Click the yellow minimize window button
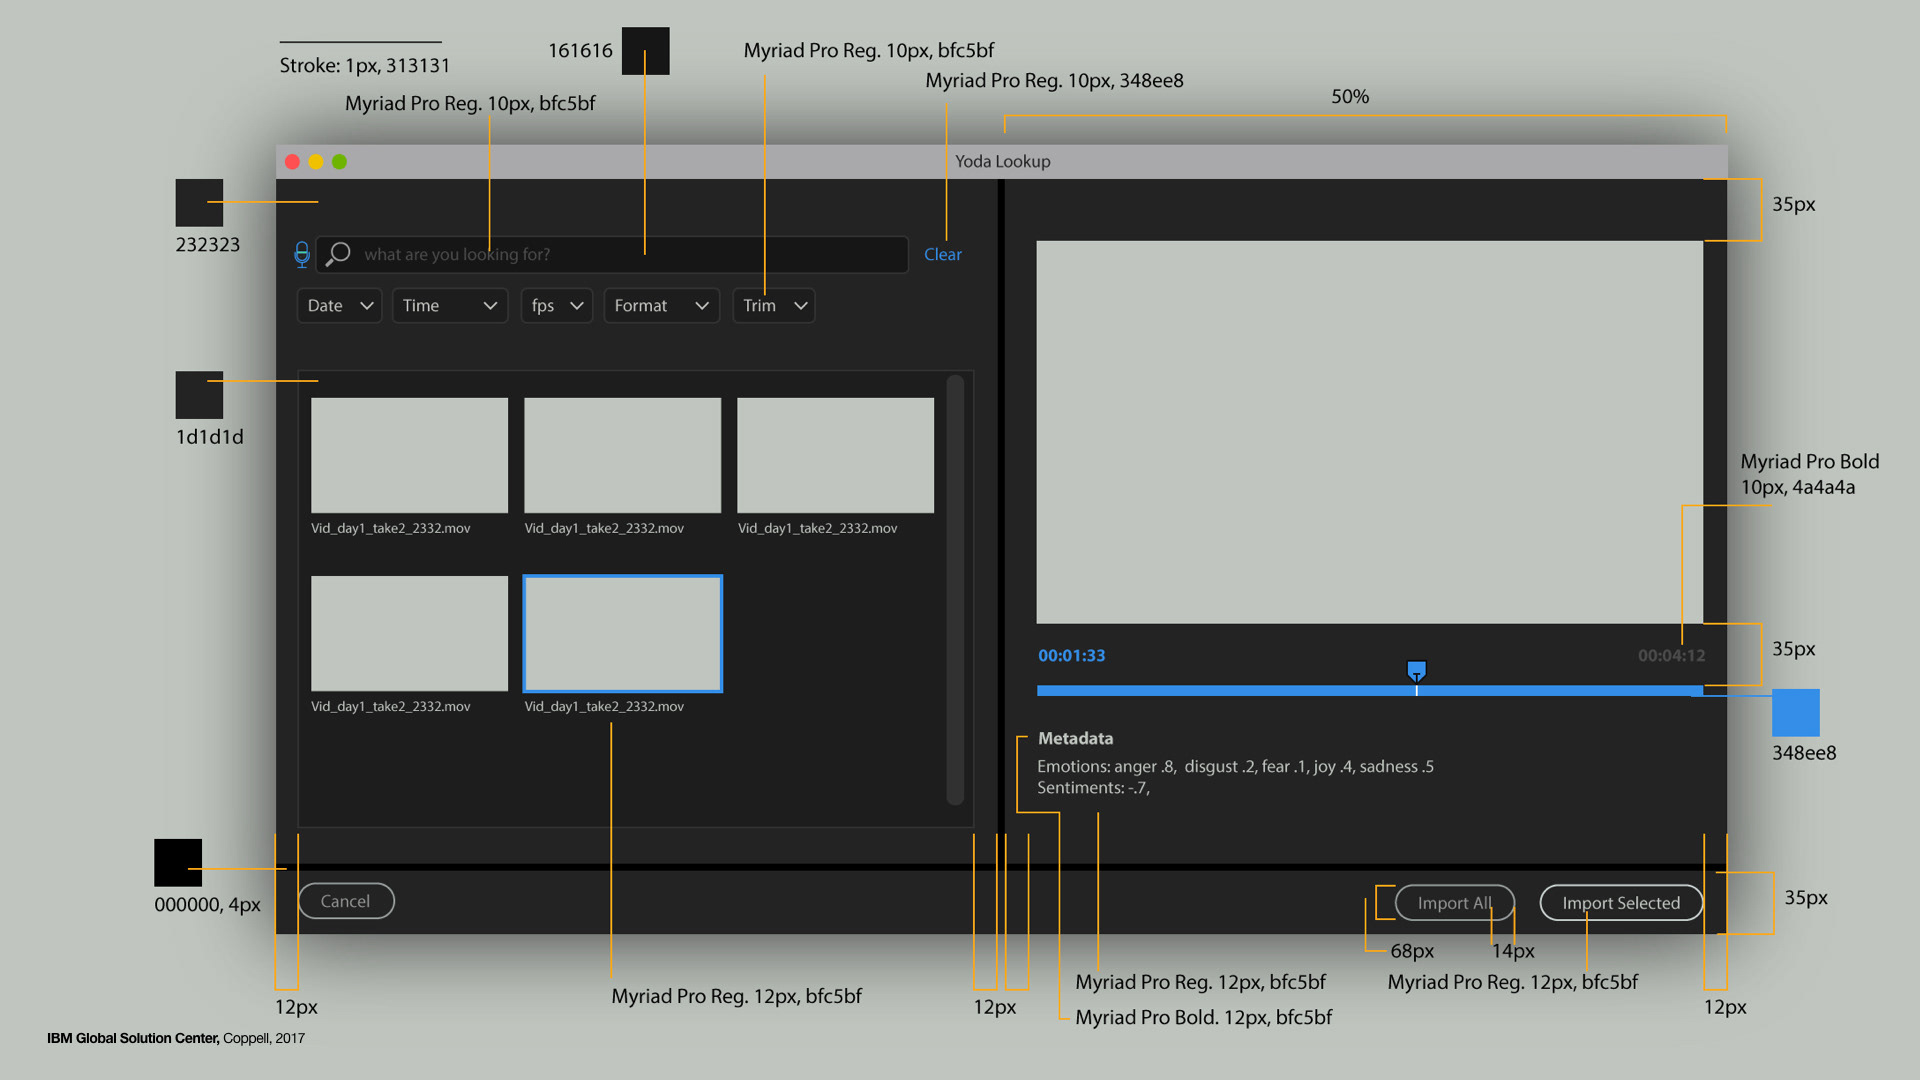Viewport: 1920px width, 1080px height. coord(316,162)
